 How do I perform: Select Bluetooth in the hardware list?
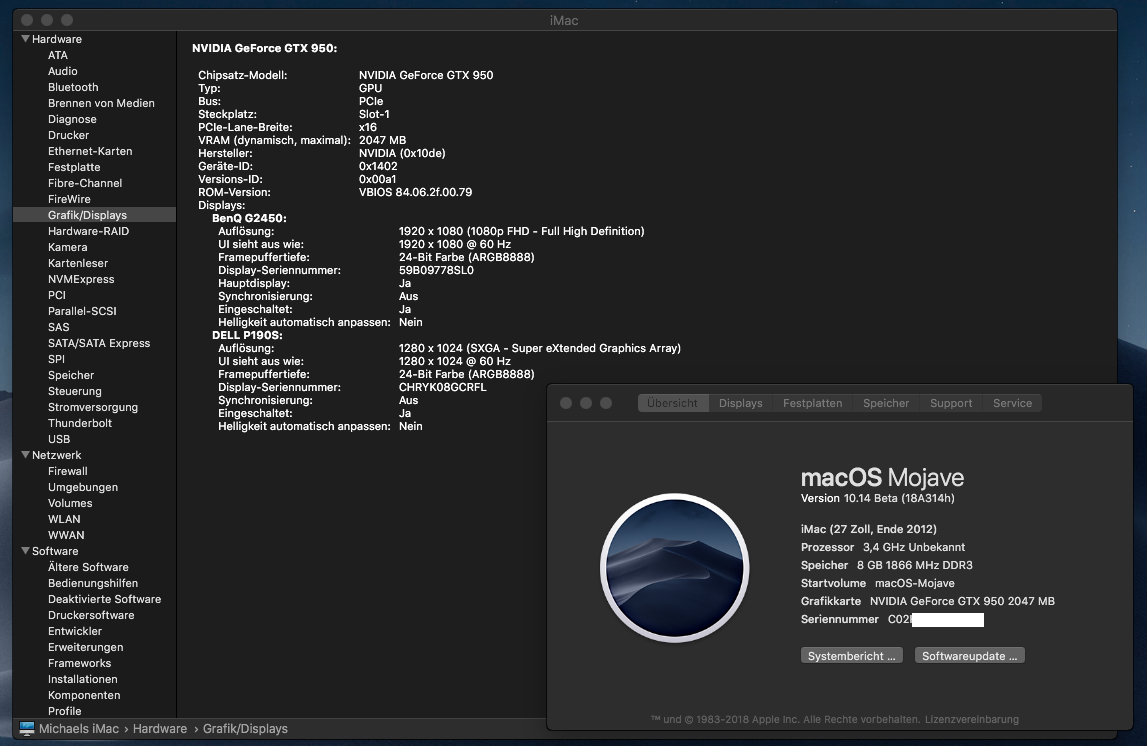point(73,87)
